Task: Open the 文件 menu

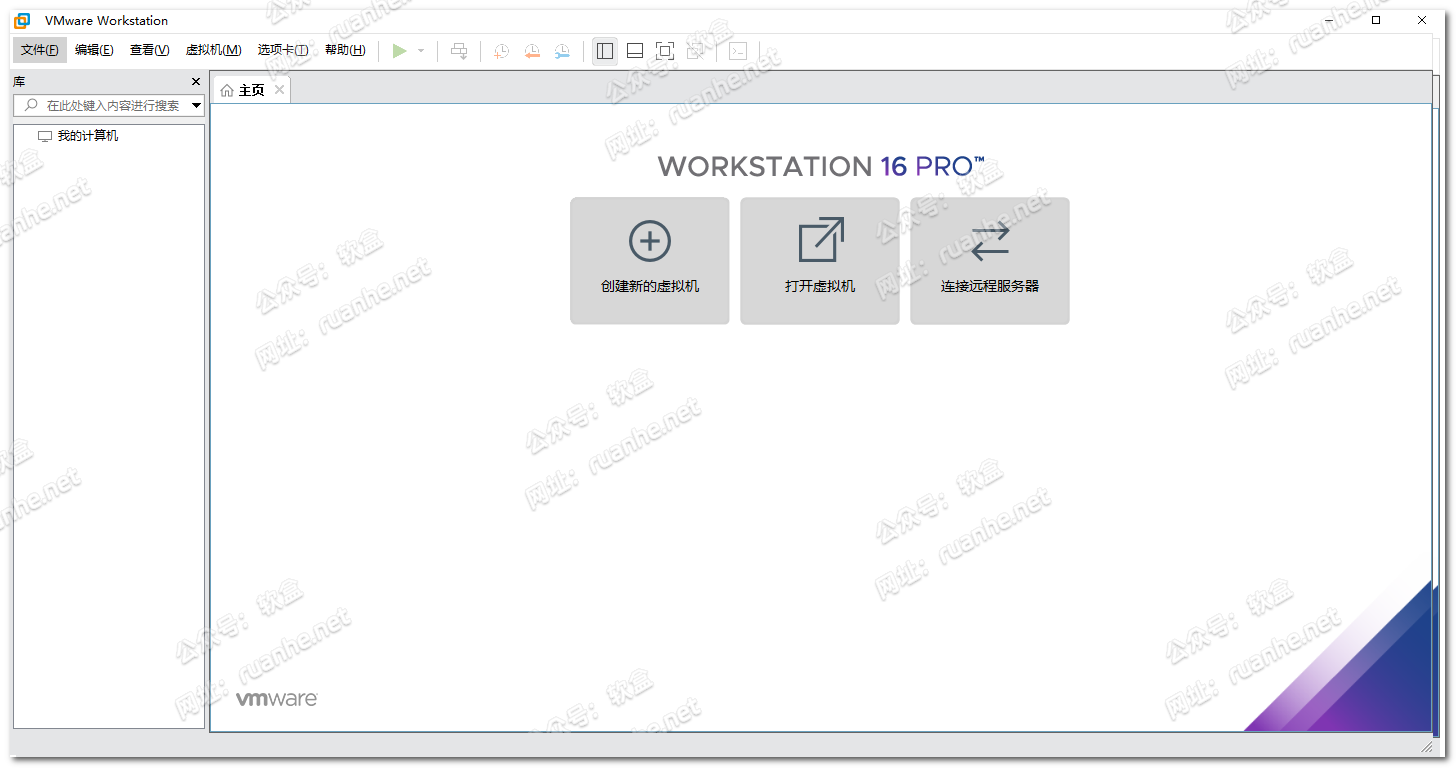Action: click(x=40, y=50)
